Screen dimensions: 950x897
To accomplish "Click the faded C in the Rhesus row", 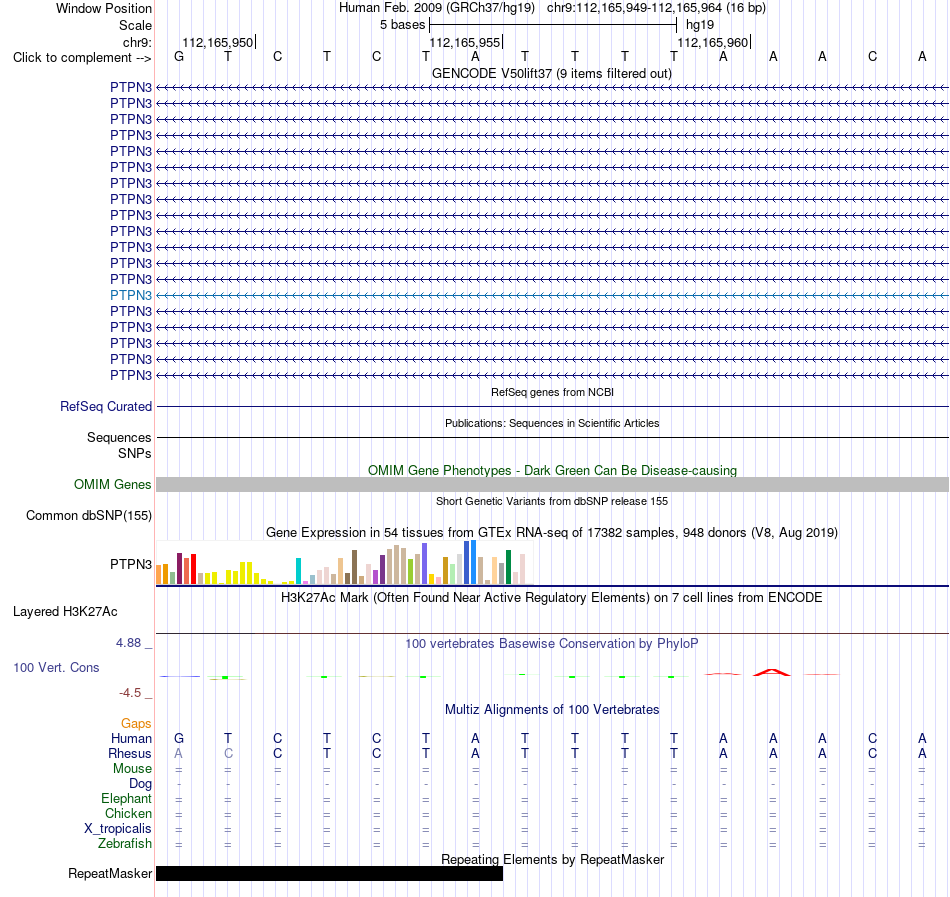I will (x=228, y=753).
